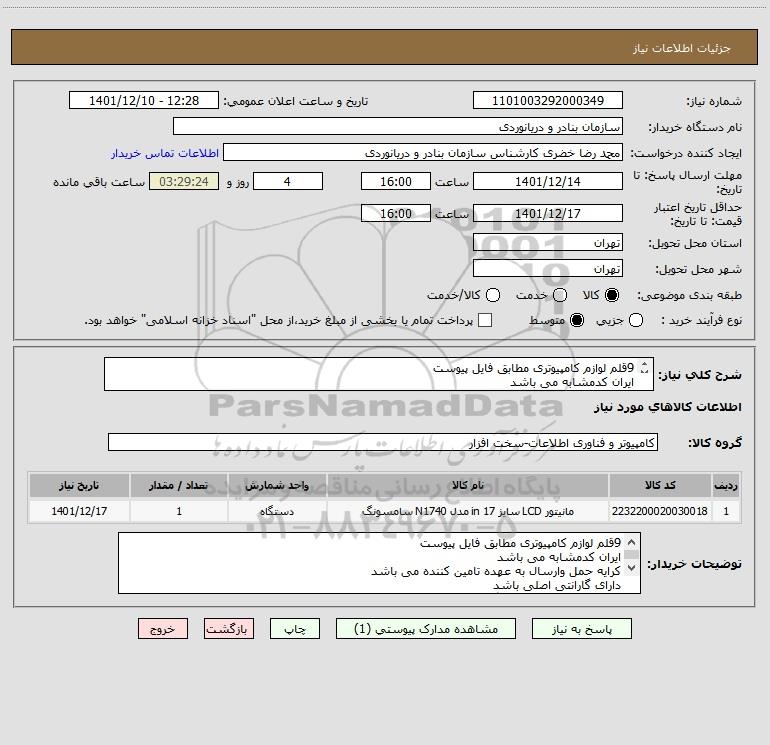Click the خروج exit button
Viewport: 770px width, 745px height.
tap(163, 629)
